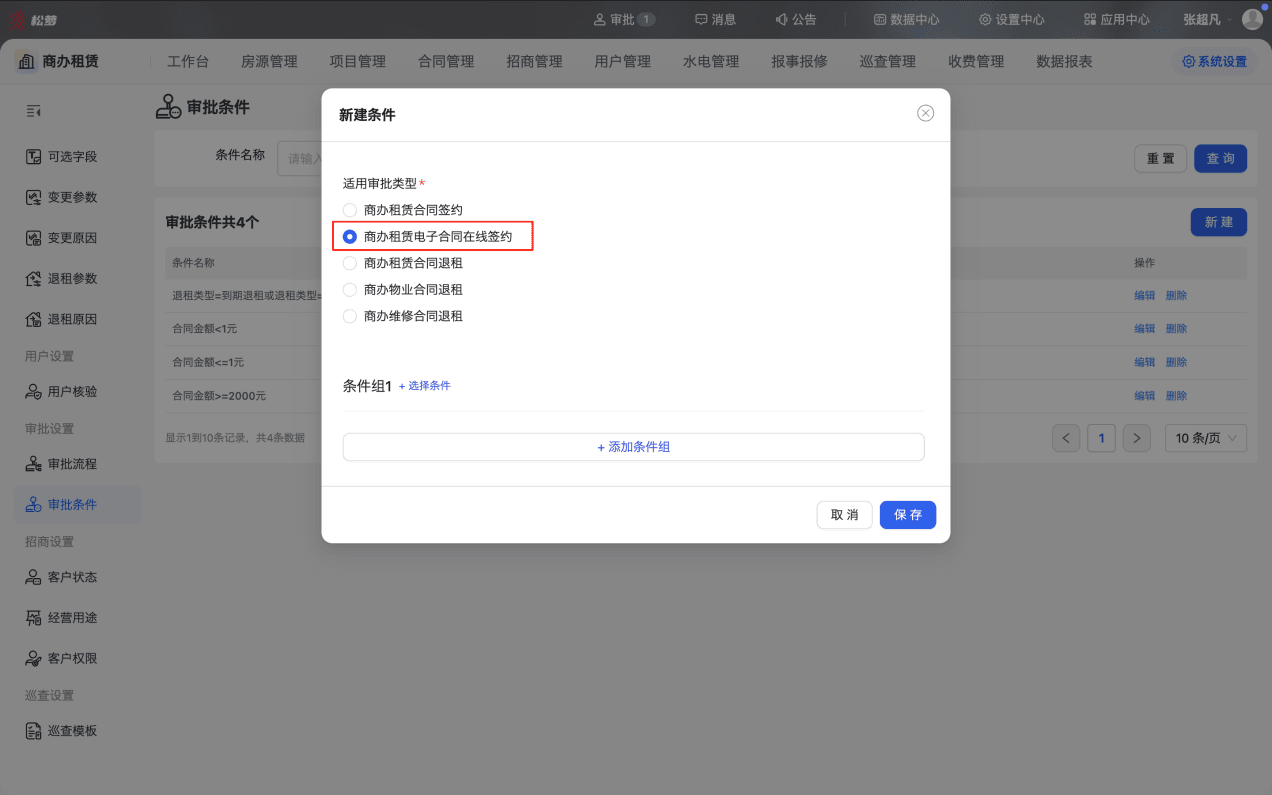Click 保存 button in dialog
Image resolution: width=1272 pixels, height=795 pixels.
click(908, 515)
